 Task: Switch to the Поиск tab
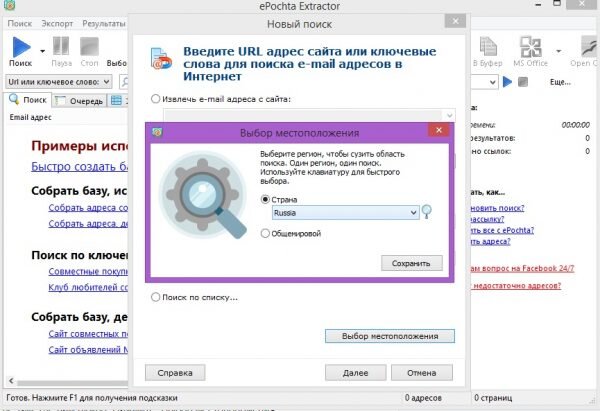(28, 100)
